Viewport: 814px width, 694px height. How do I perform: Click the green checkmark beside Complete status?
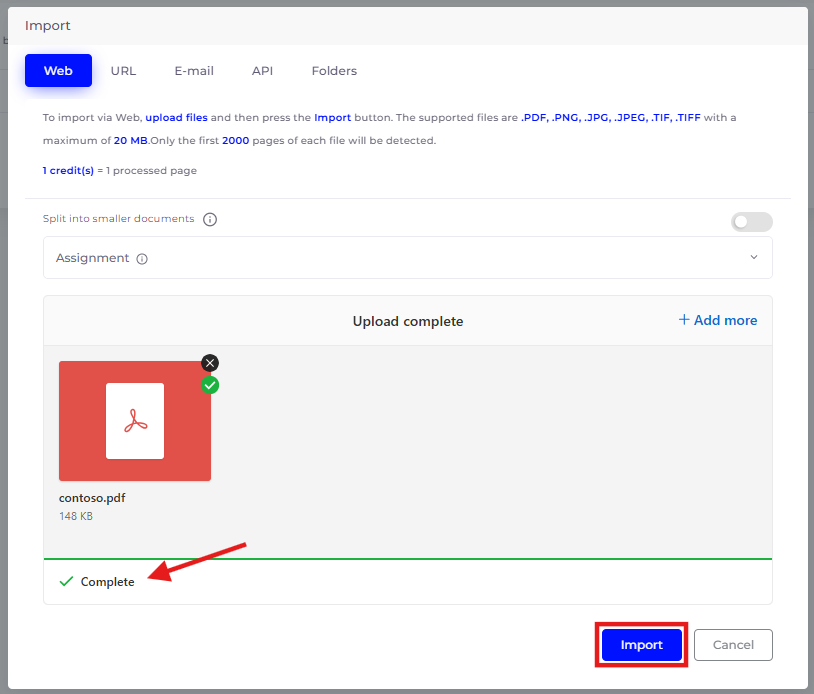(66, 581)
